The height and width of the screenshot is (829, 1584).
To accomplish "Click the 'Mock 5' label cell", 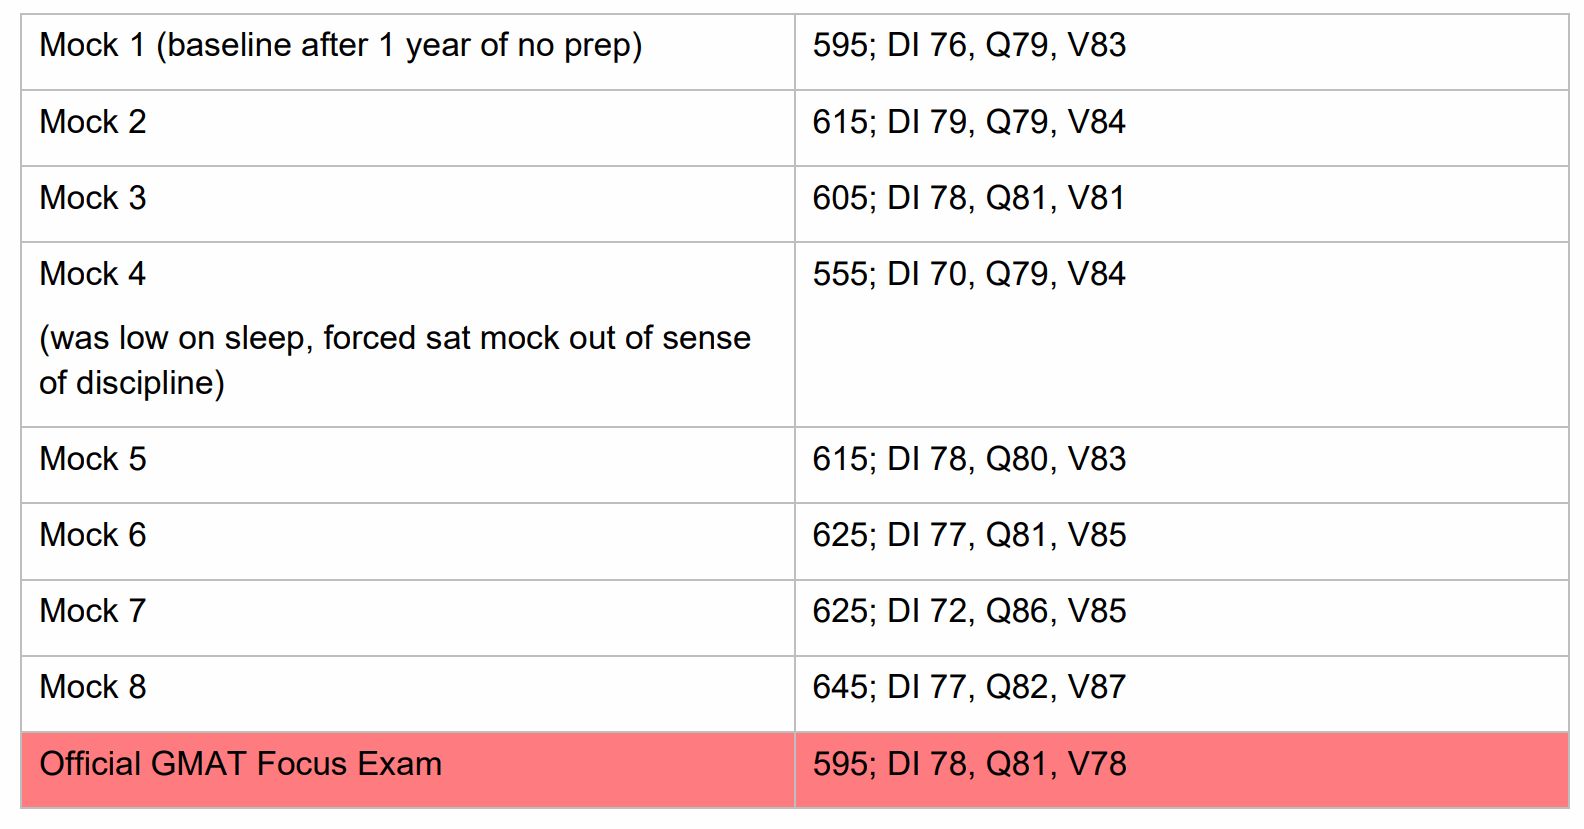I will [x=93, y=459].
